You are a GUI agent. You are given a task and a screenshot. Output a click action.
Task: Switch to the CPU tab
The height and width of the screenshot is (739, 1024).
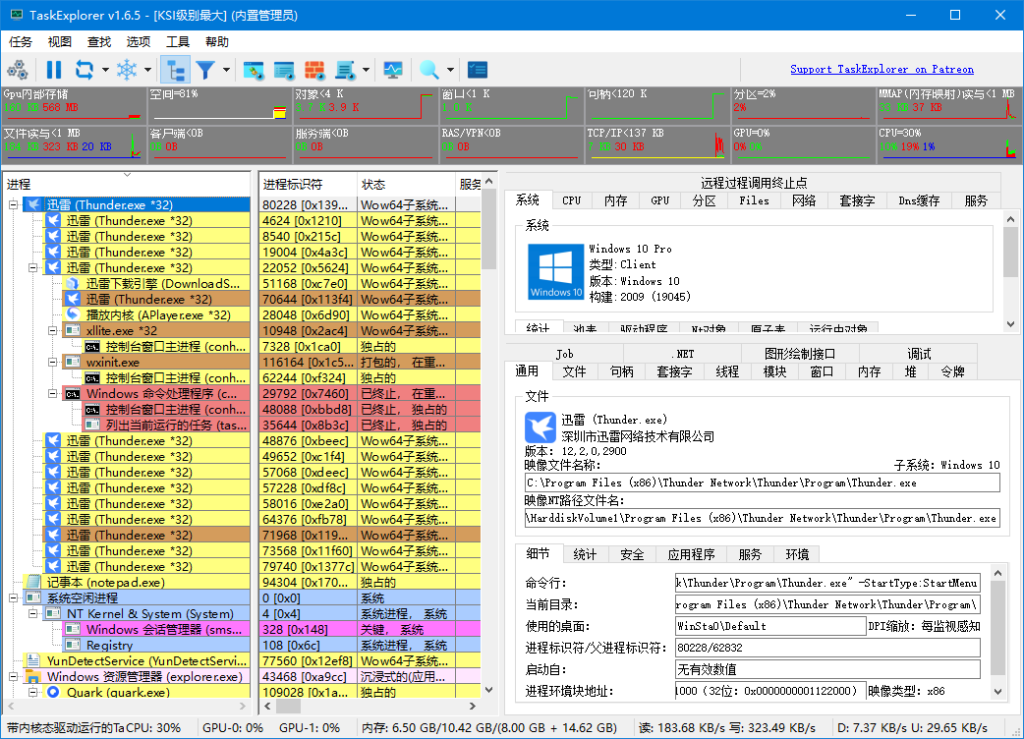click(x=571, y=201)
